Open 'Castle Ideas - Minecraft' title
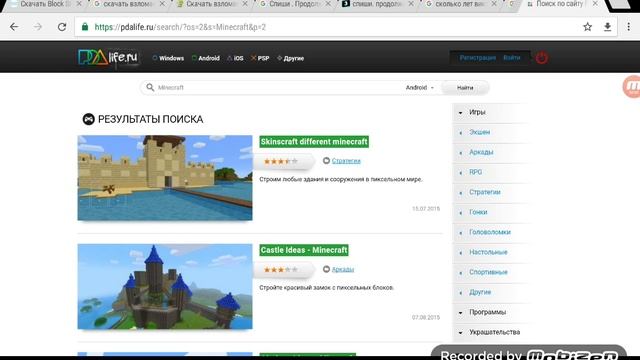640x360 pixels. [x=304, y=250]
